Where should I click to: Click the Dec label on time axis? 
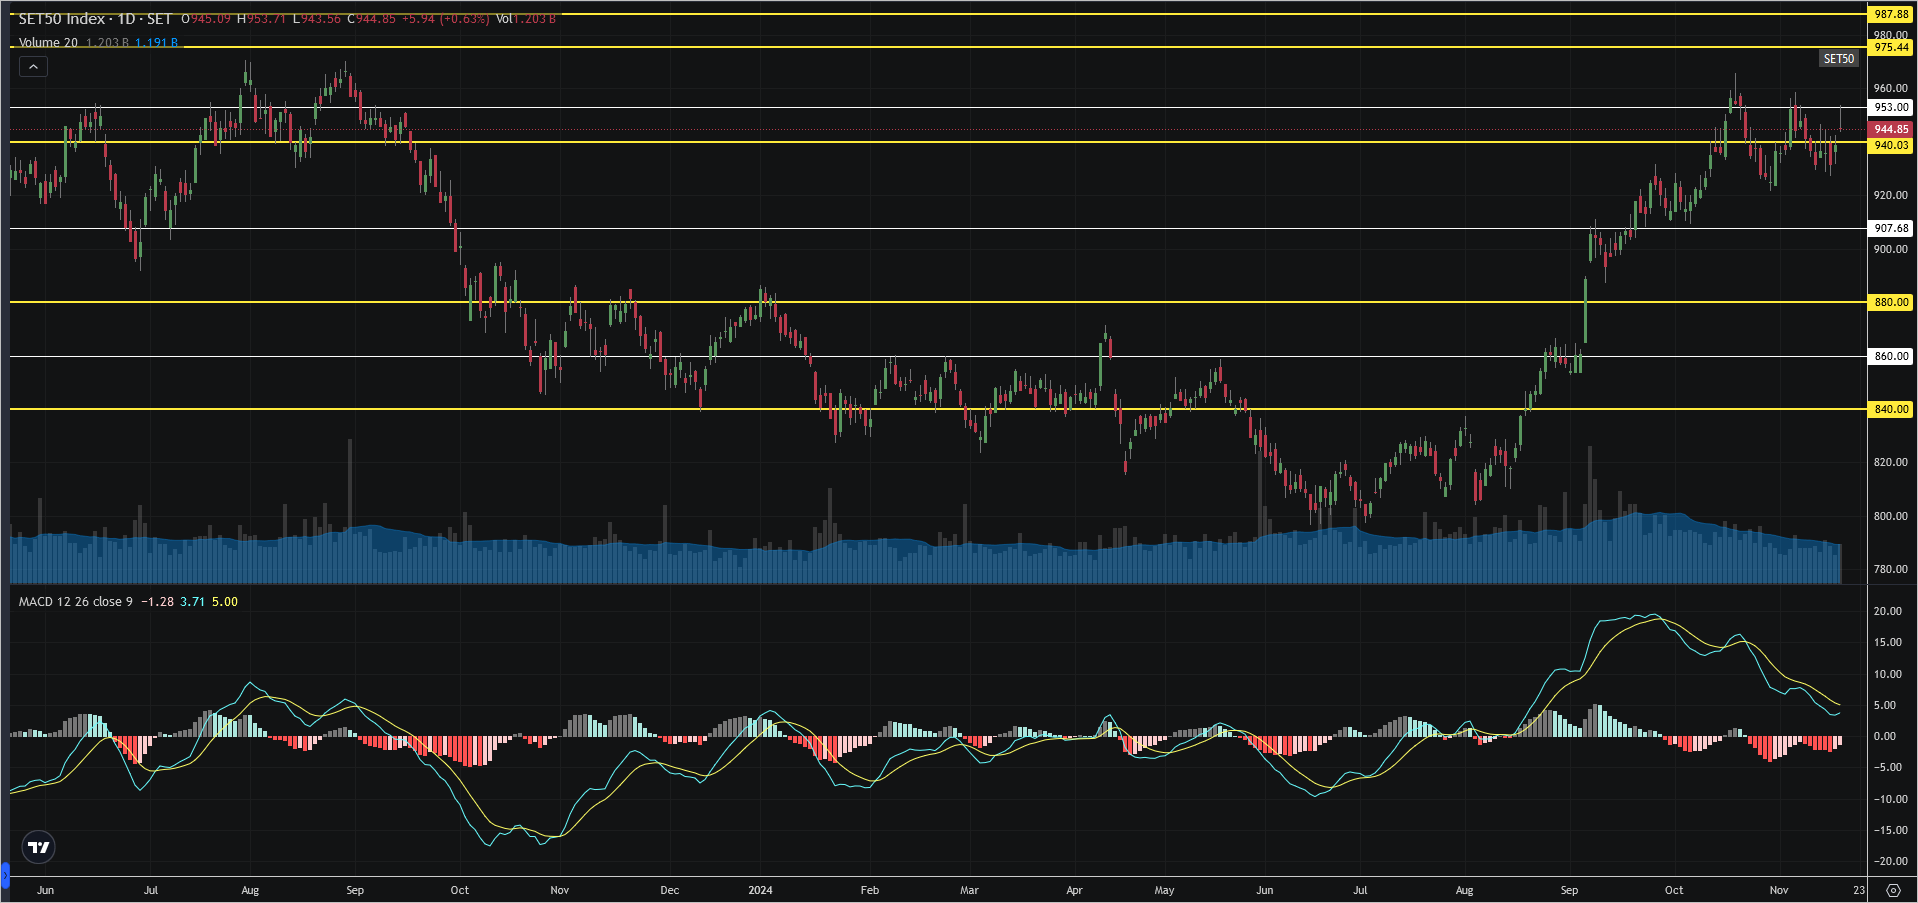[x=669, y=890]
